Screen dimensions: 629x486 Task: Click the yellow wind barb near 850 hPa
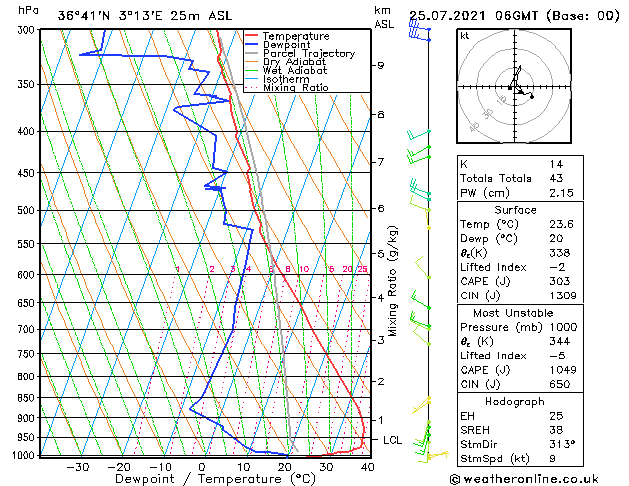pos(421,405)
